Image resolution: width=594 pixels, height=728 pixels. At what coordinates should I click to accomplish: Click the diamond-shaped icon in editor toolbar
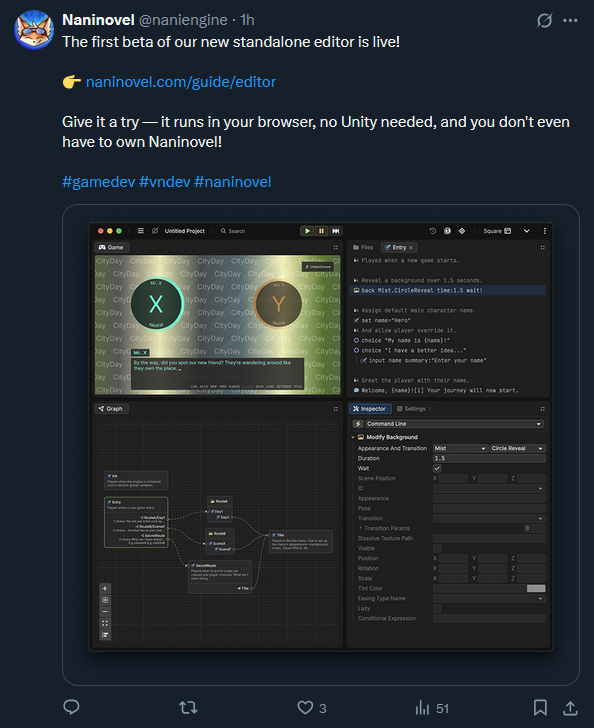pyautogui.click(x=462, y=231)
